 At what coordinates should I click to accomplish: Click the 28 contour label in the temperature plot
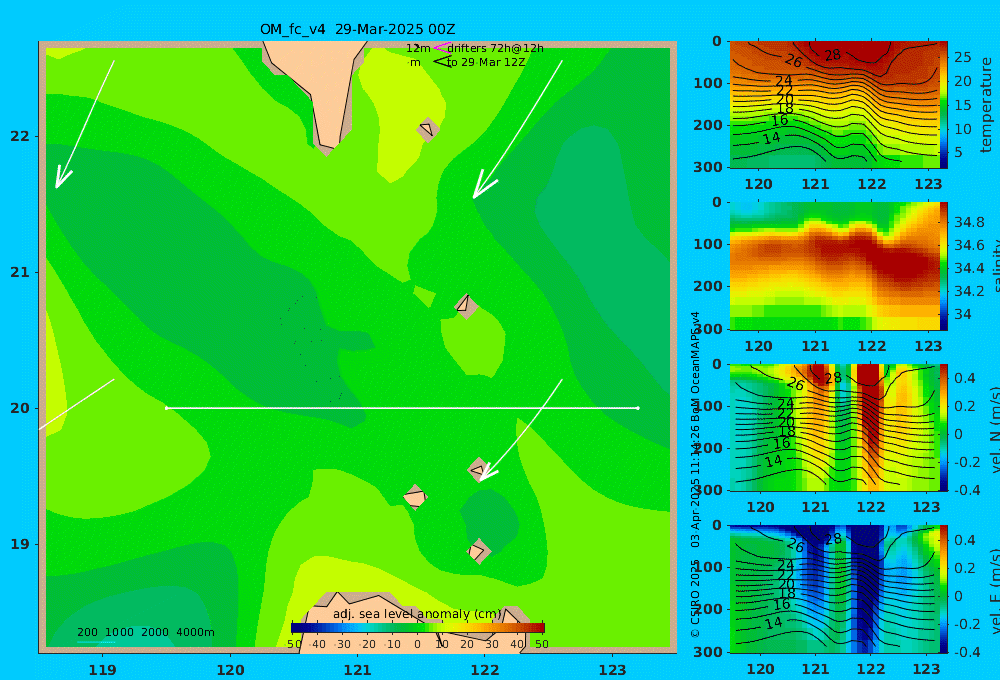(832, 55)
